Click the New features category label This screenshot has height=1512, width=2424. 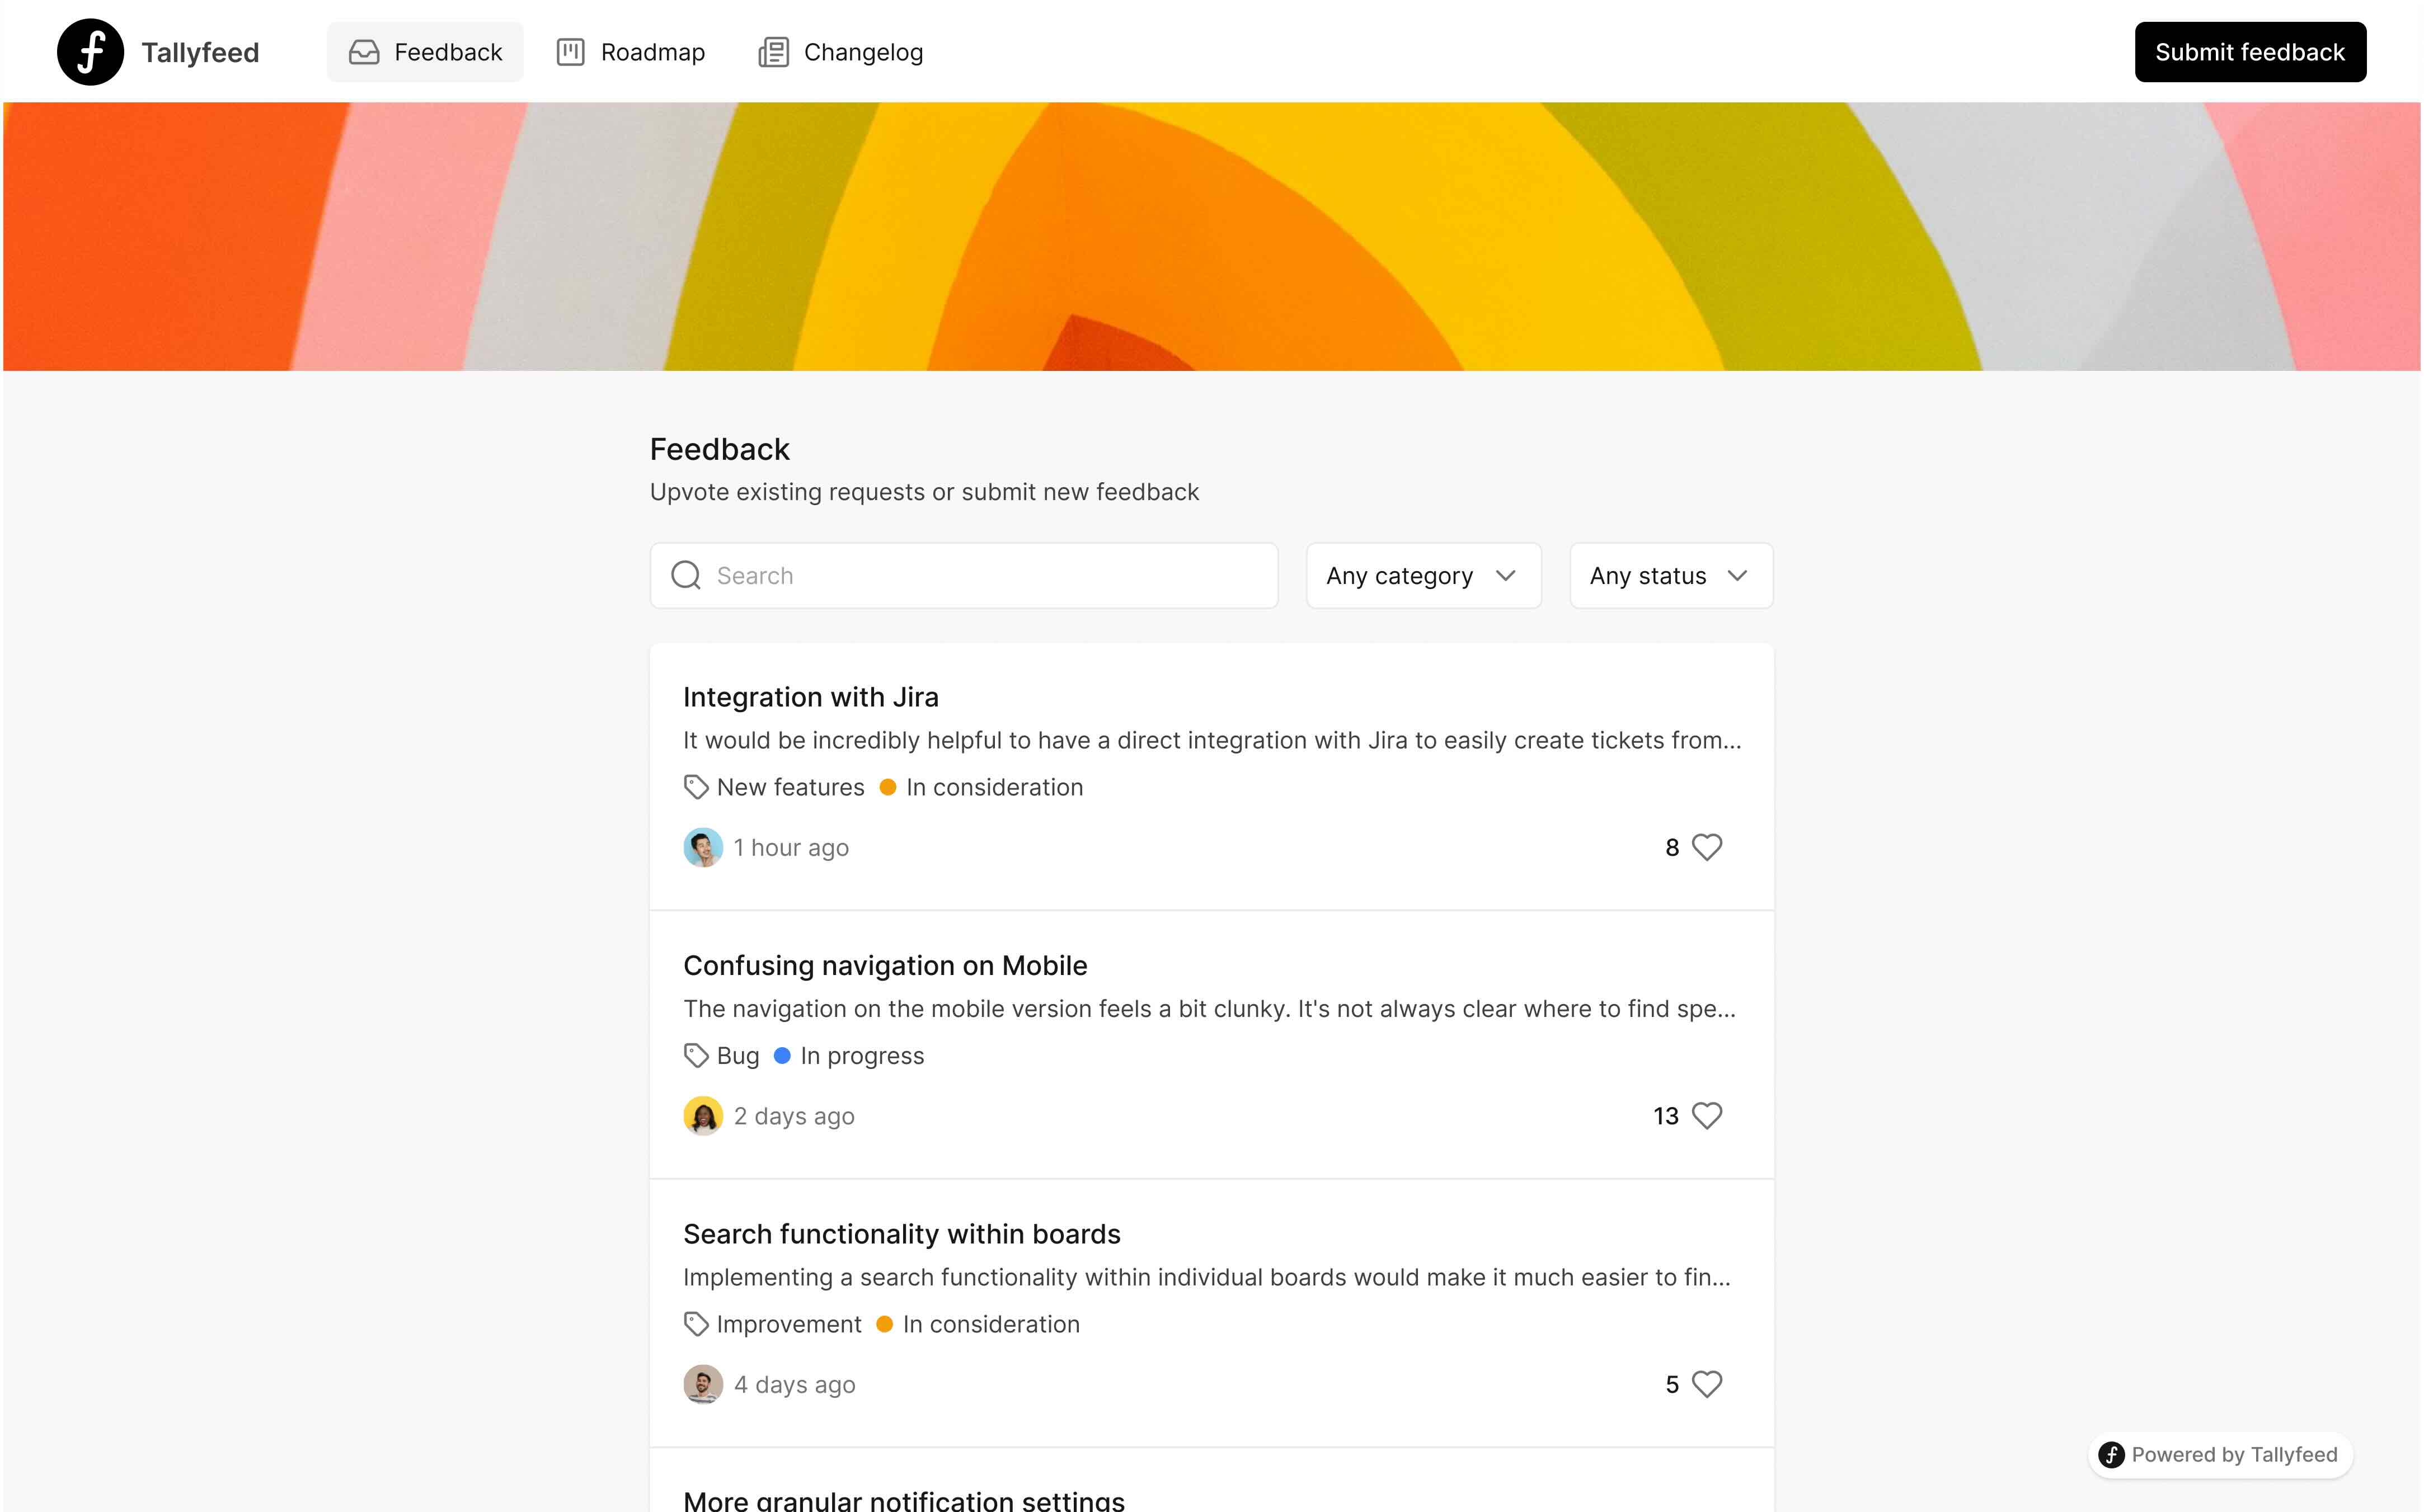click(790, 787)
